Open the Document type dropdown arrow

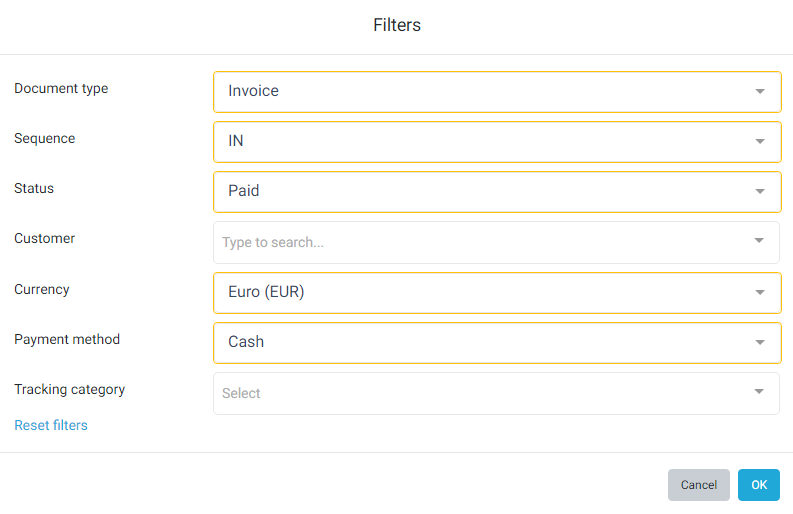pyautogui.click(x=760, y=91)
